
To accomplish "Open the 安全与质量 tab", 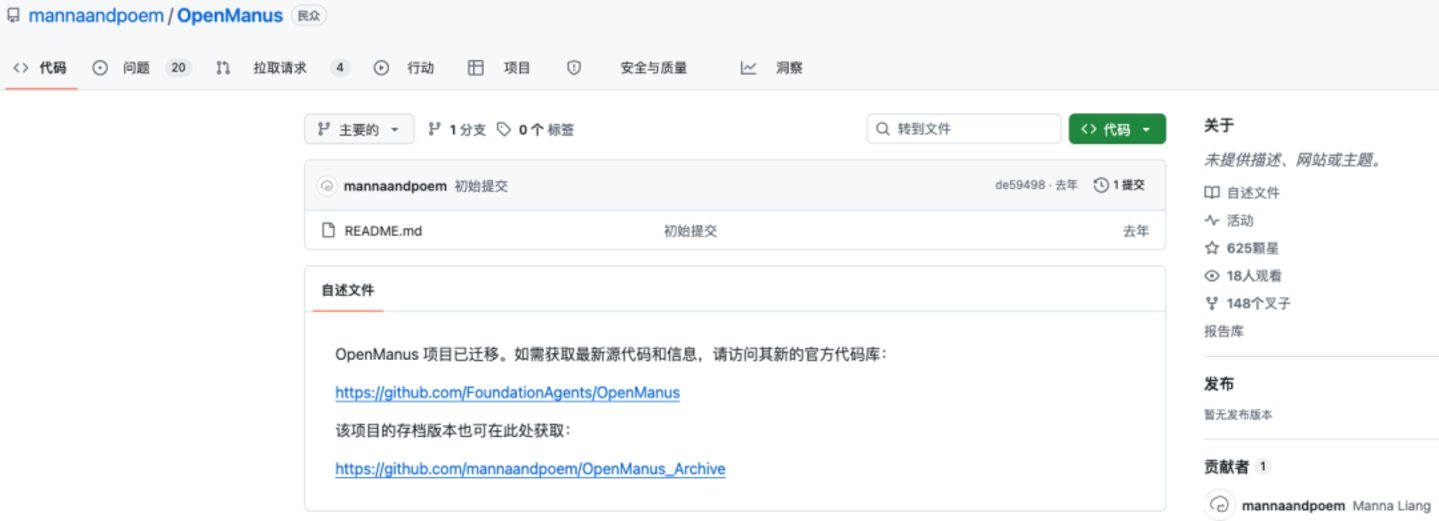I will (654, 68).
